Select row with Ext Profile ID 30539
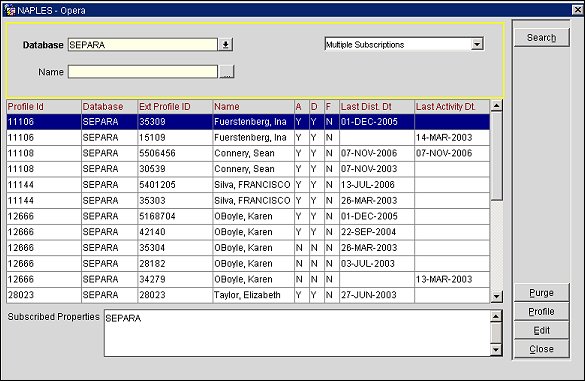The image size is (585, 381). point(248,169)
